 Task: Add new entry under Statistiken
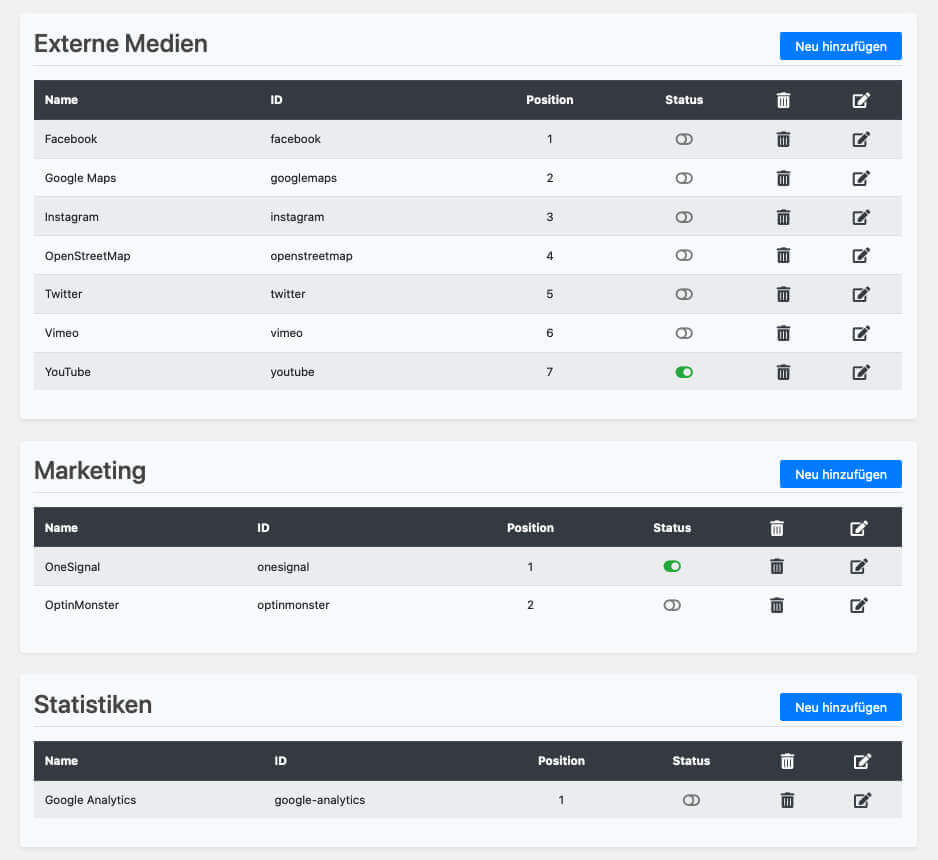pyautogui.click(x=840, y=707)
